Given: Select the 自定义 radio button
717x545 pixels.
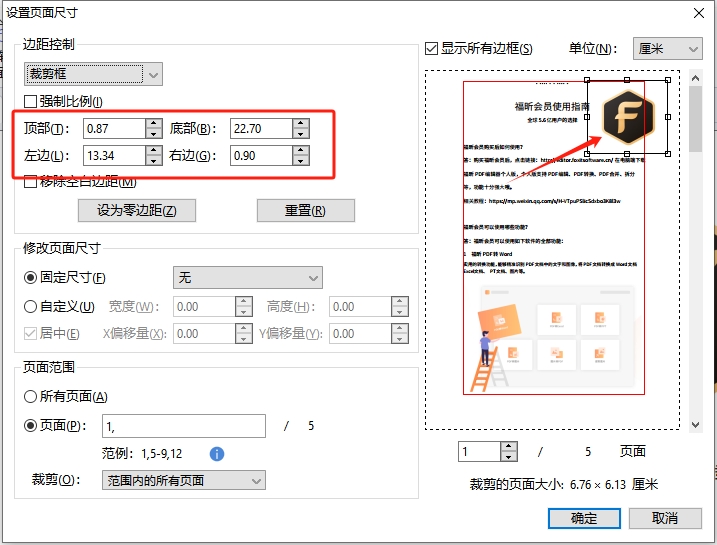Looking at the screenshot, I should click(x=31, y=307).
